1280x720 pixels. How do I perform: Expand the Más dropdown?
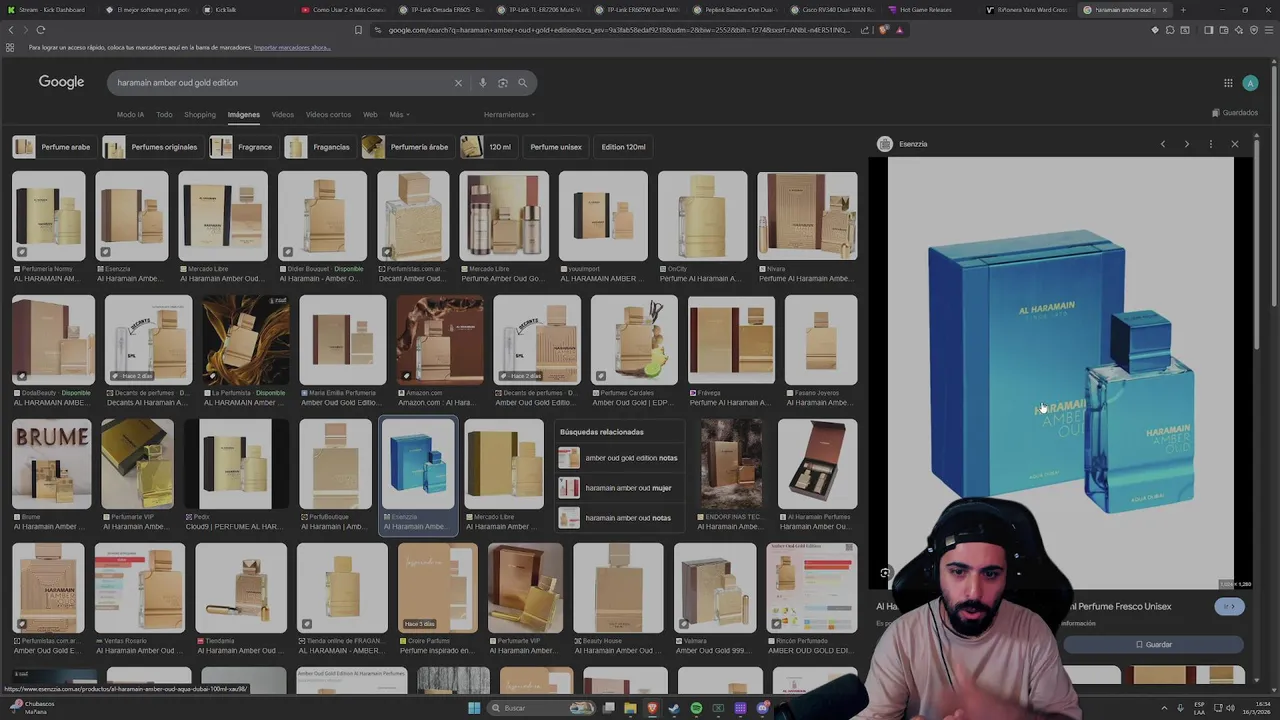[399, 115]
